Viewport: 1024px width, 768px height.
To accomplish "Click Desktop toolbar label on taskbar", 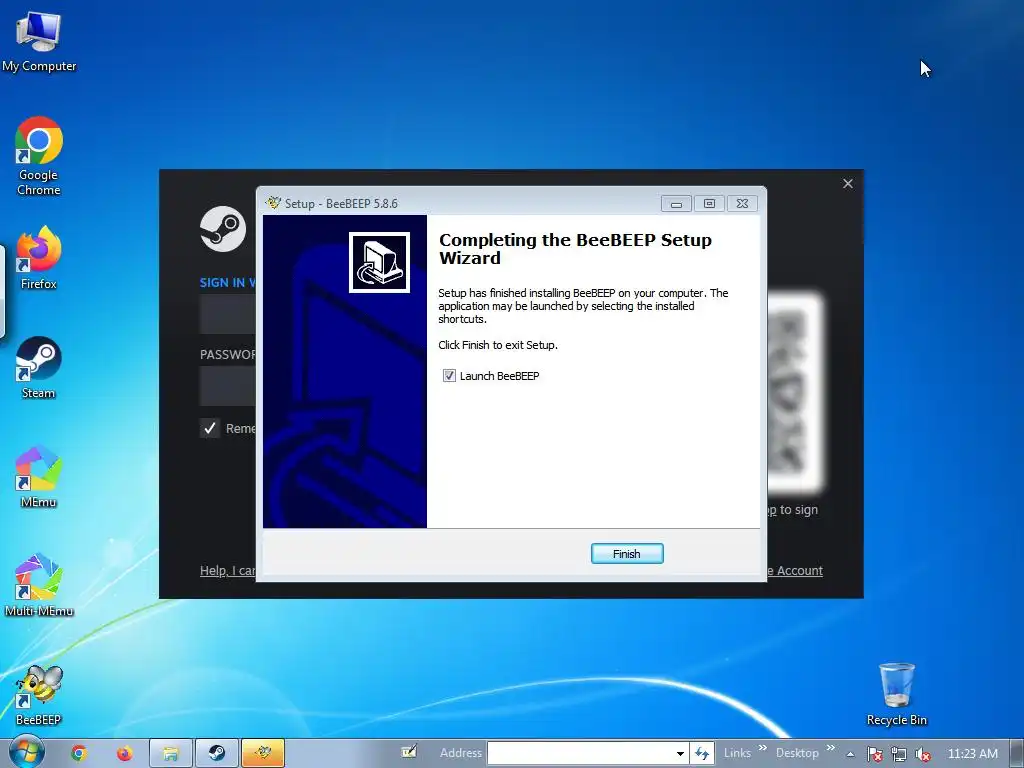I will pos(797,753).
